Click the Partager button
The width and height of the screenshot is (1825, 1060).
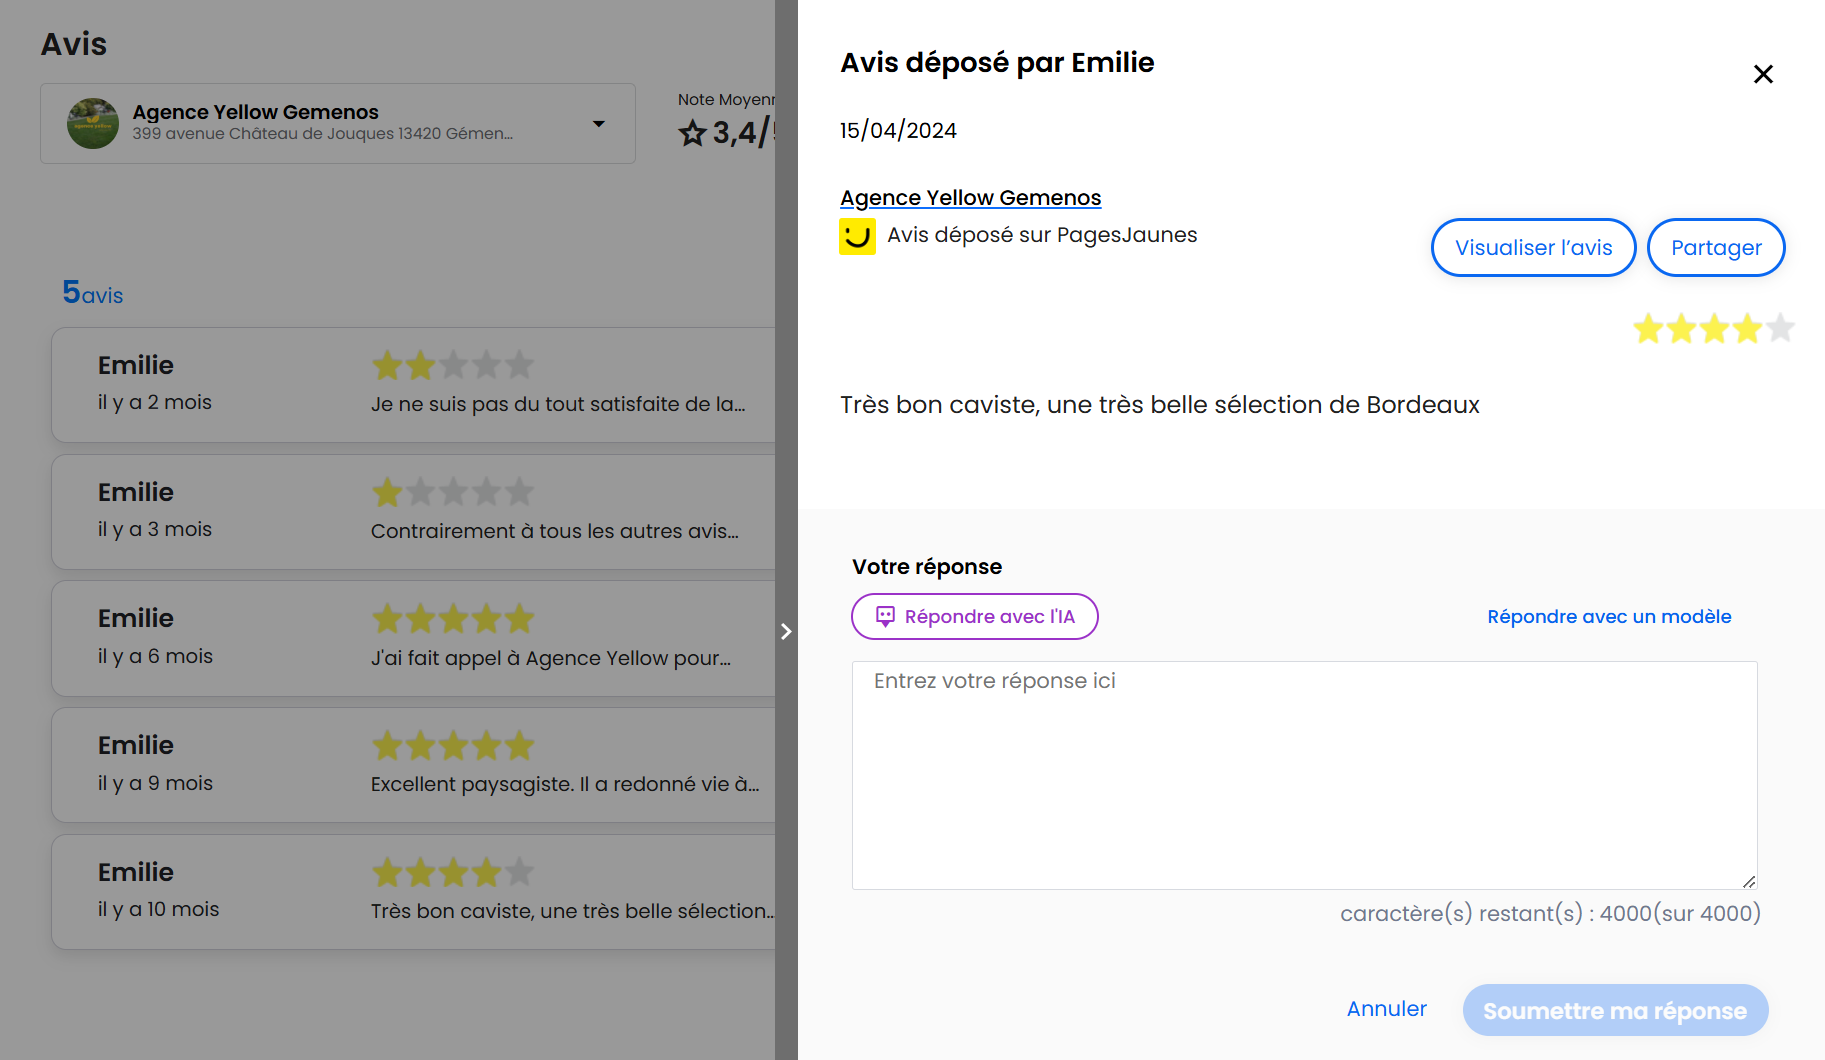click(1716, 247)
